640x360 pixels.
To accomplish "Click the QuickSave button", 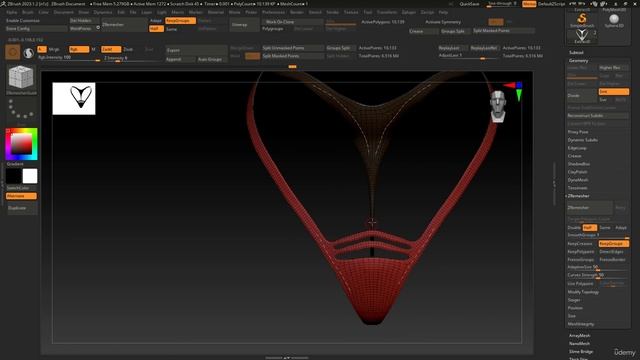I will tap(469, 4).
